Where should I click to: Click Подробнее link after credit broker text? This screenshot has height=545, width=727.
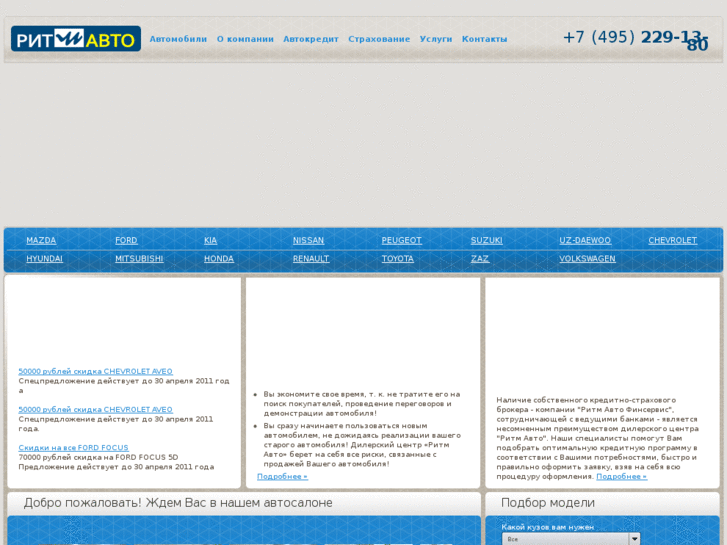pos(621,476)
